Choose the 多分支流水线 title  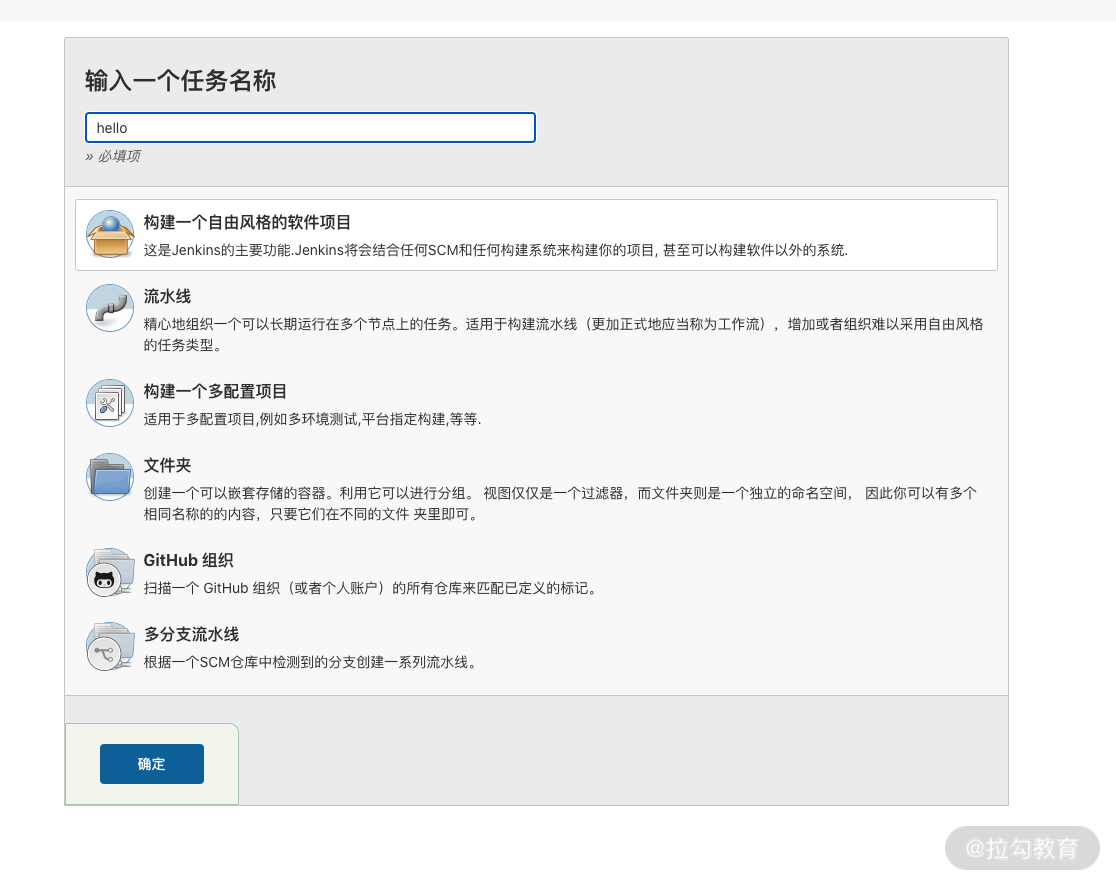click(x=191, y=634)
